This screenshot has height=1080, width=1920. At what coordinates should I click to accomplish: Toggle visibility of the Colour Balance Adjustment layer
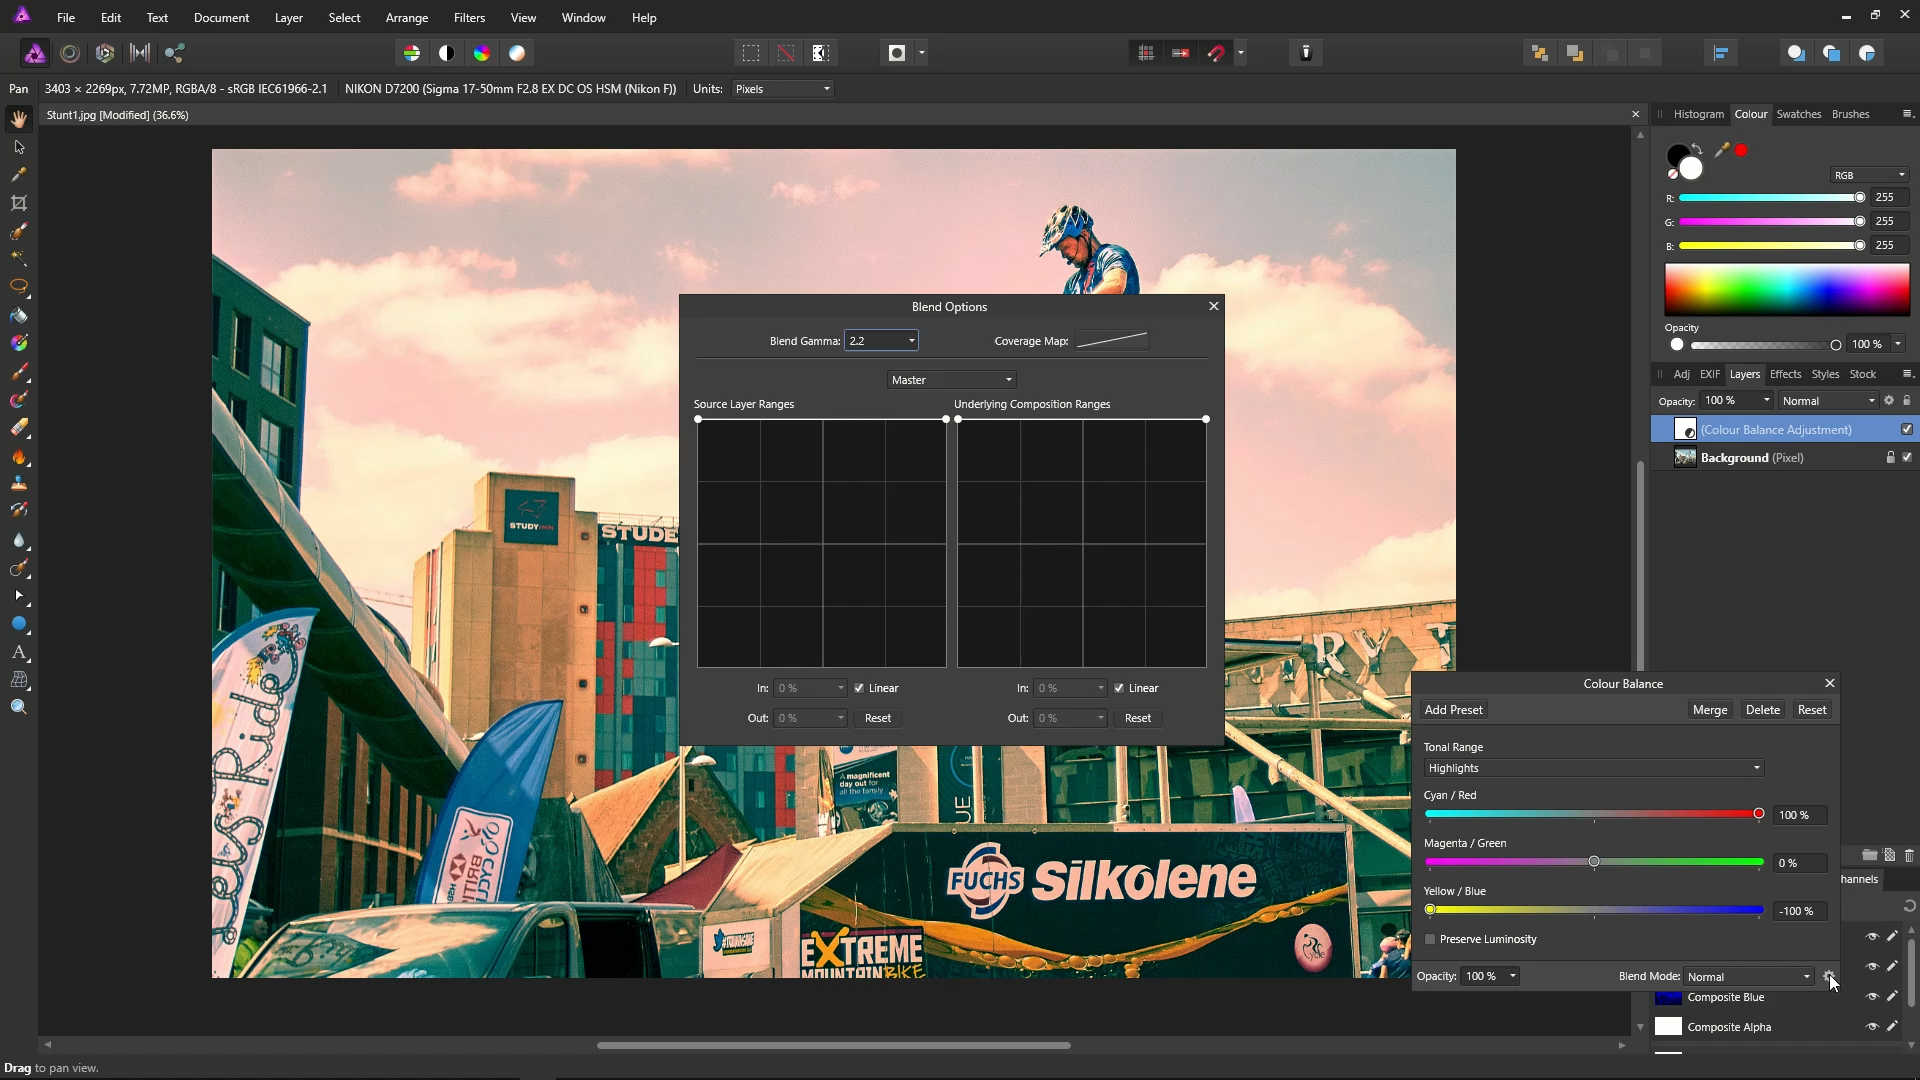click(1907, 428)
